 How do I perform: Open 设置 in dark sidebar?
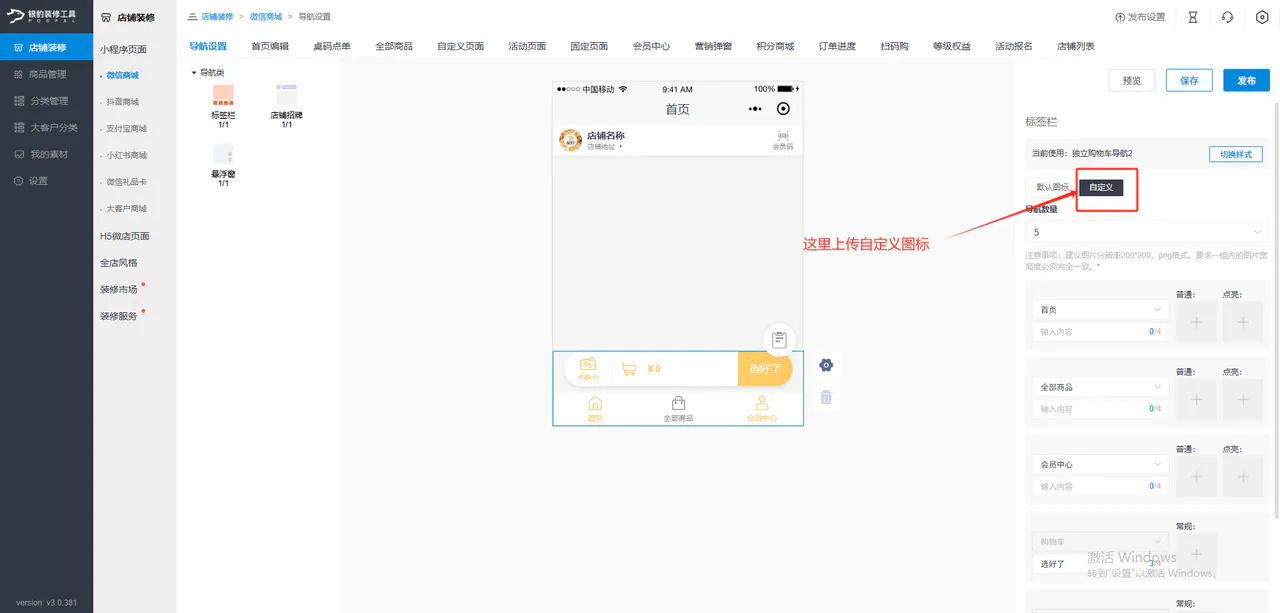[47, 181]
